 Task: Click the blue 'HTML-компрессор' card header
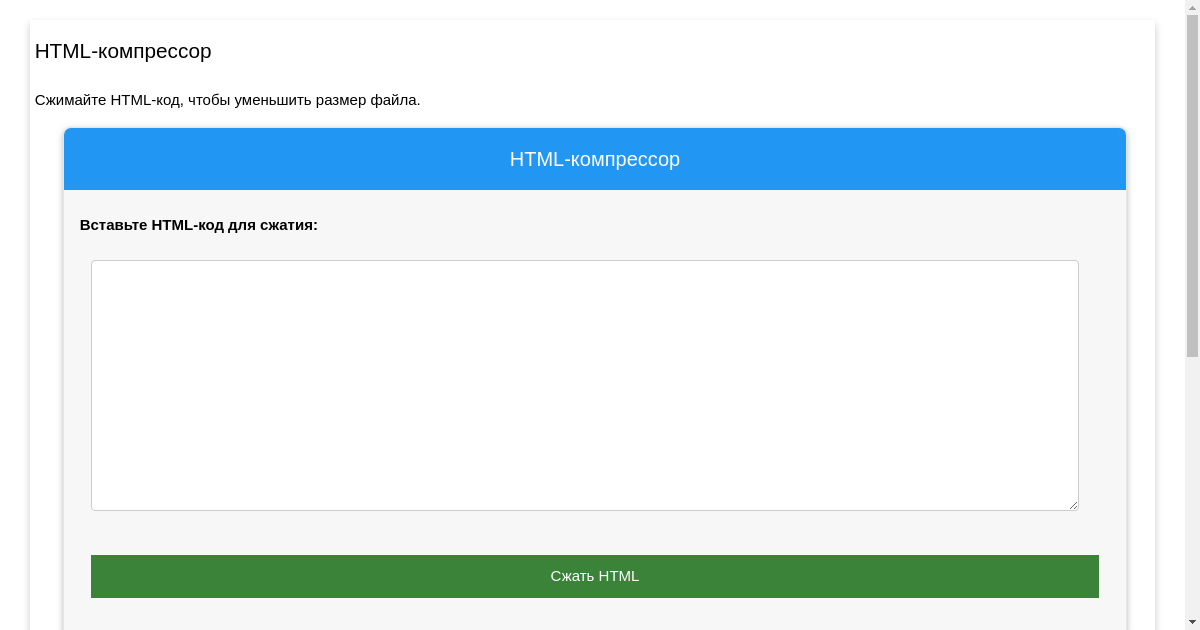click(594, 159)
